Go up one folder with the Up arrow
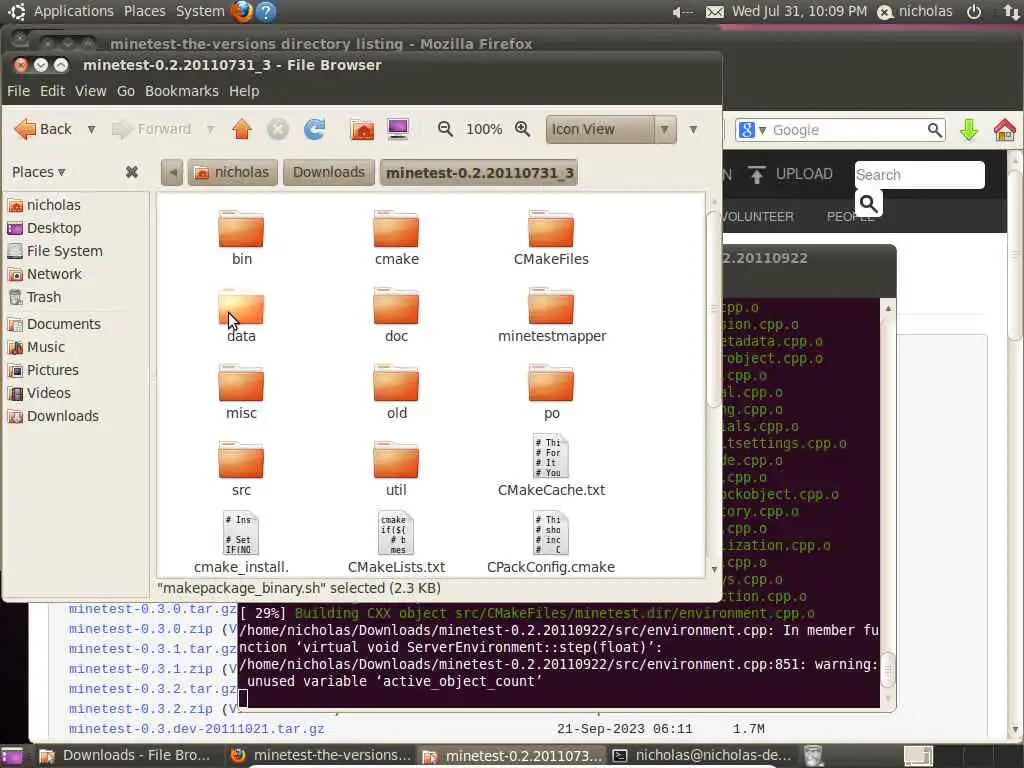The image size is (1024, 768). [x=242, y=129]
